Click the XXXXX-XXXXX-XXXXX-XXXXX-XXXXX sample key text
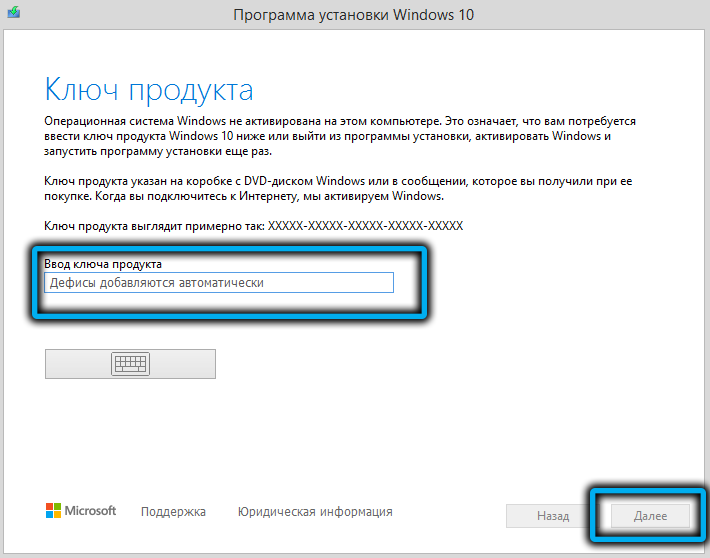 tap(365, 226)
